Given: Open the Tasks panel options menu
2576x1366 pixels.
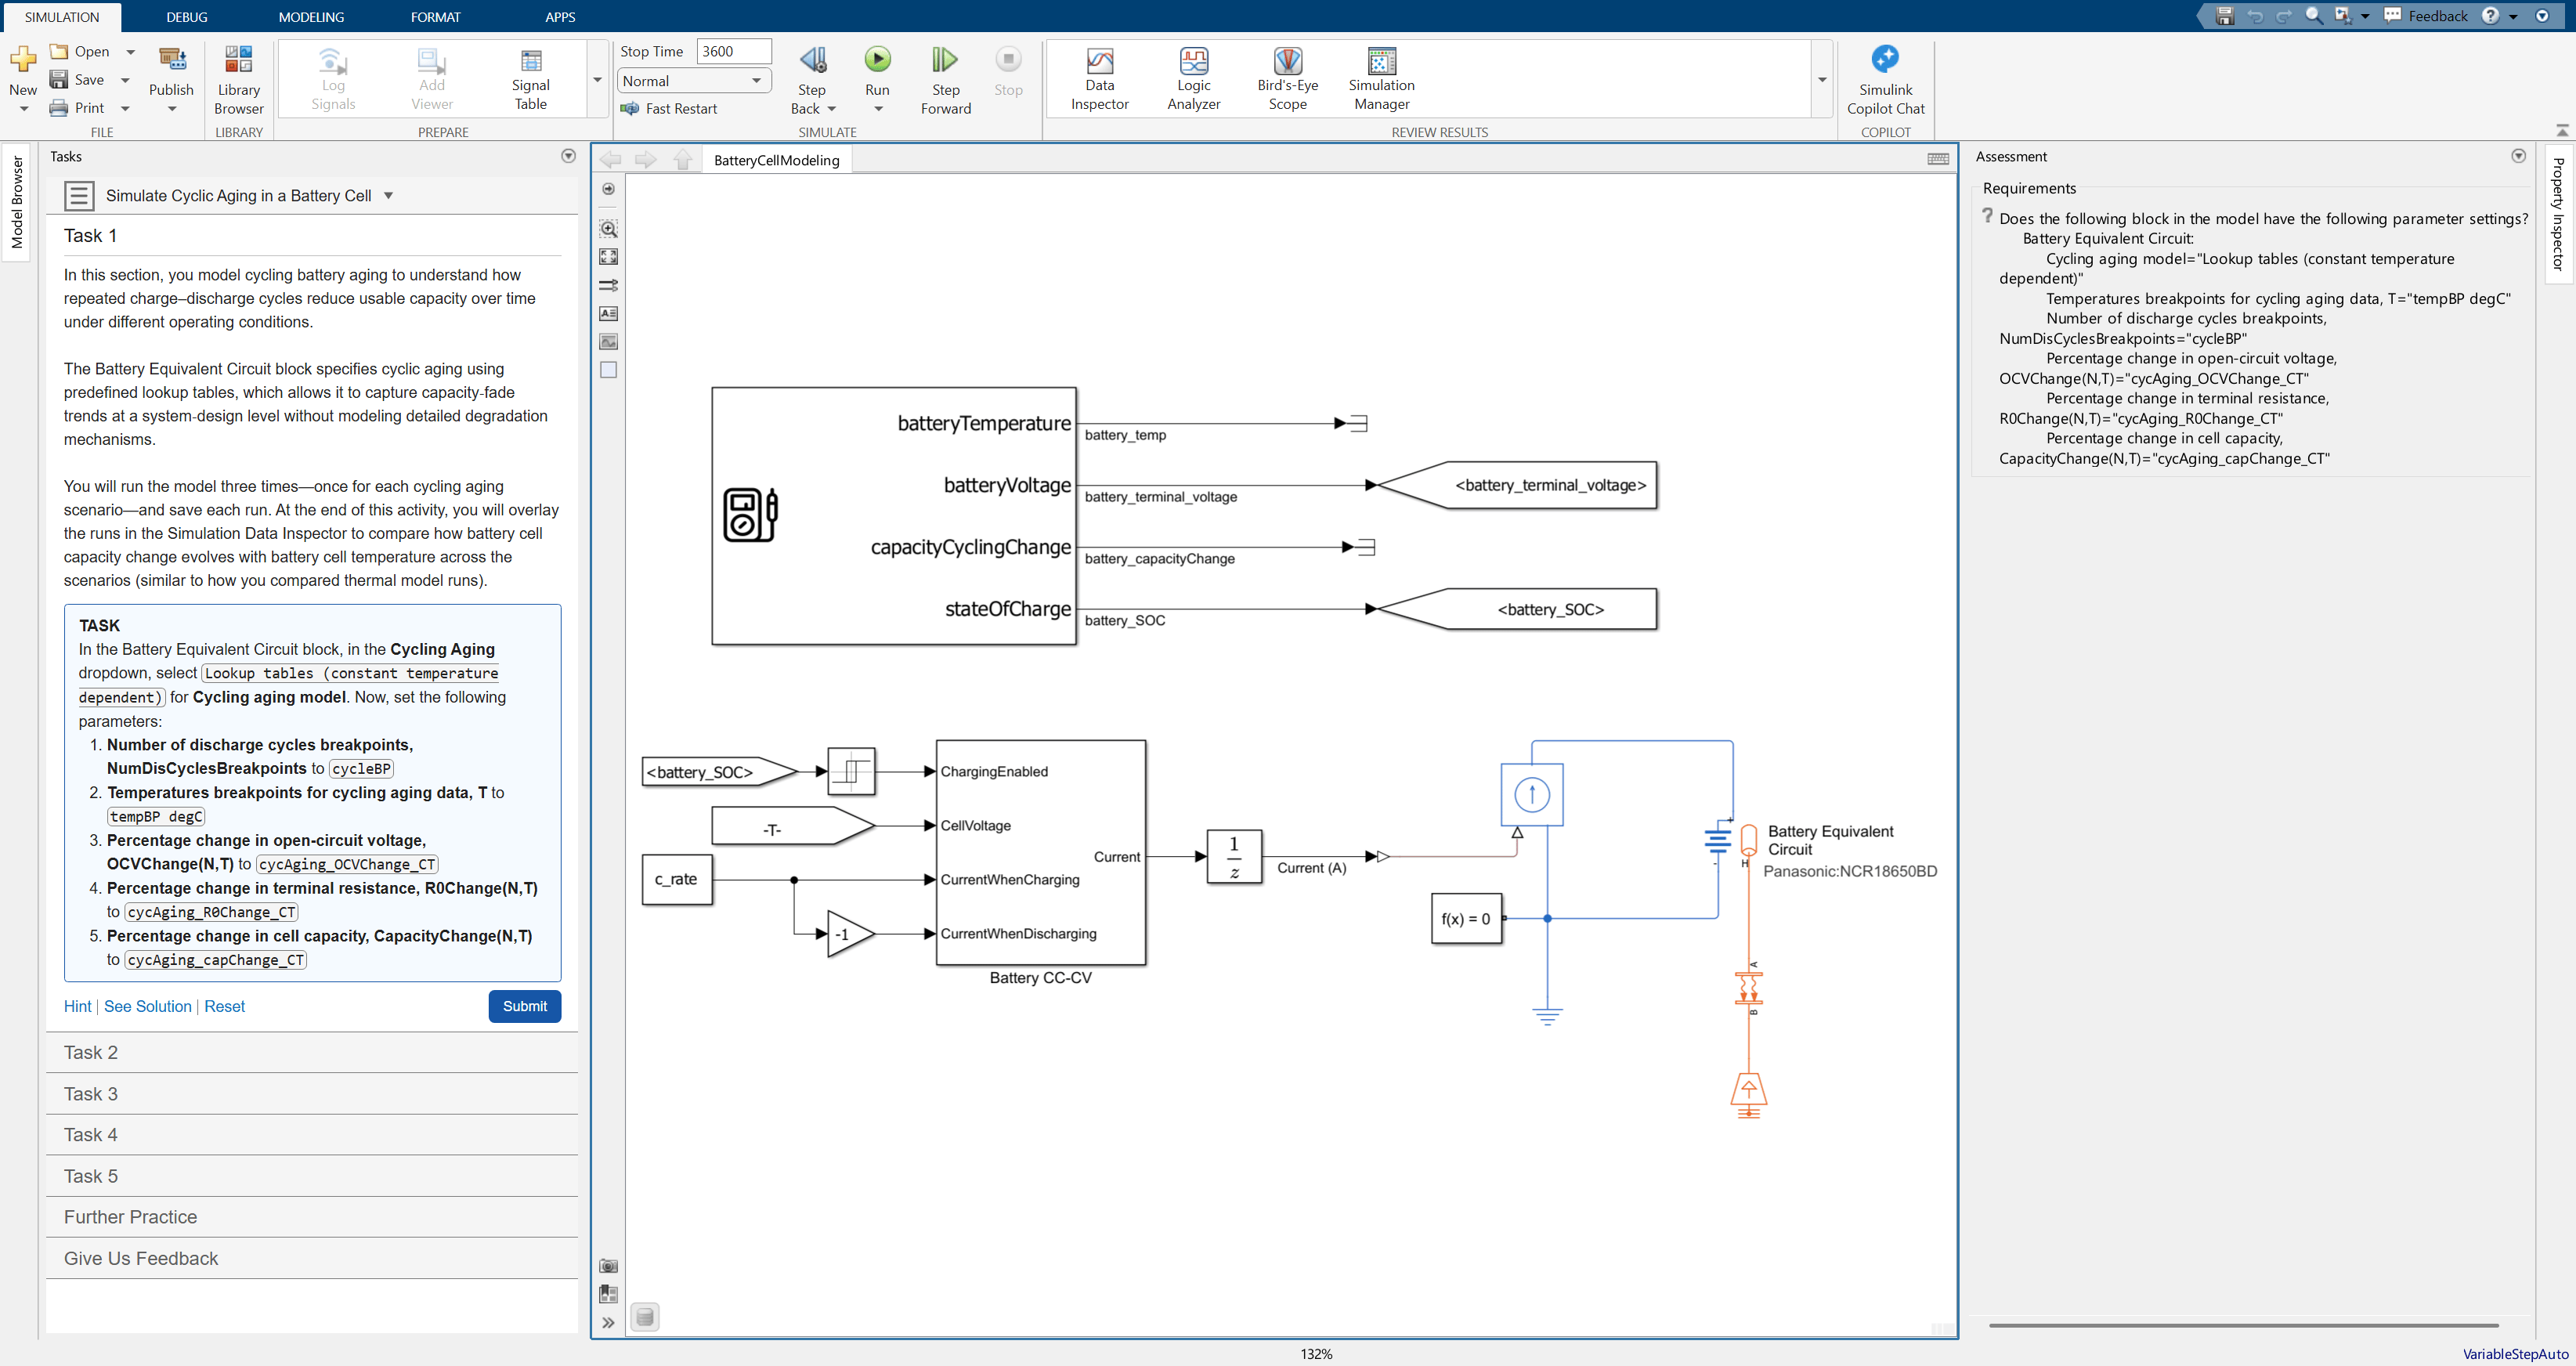Looking at the screenshot, I should click(x=568, y=156).
